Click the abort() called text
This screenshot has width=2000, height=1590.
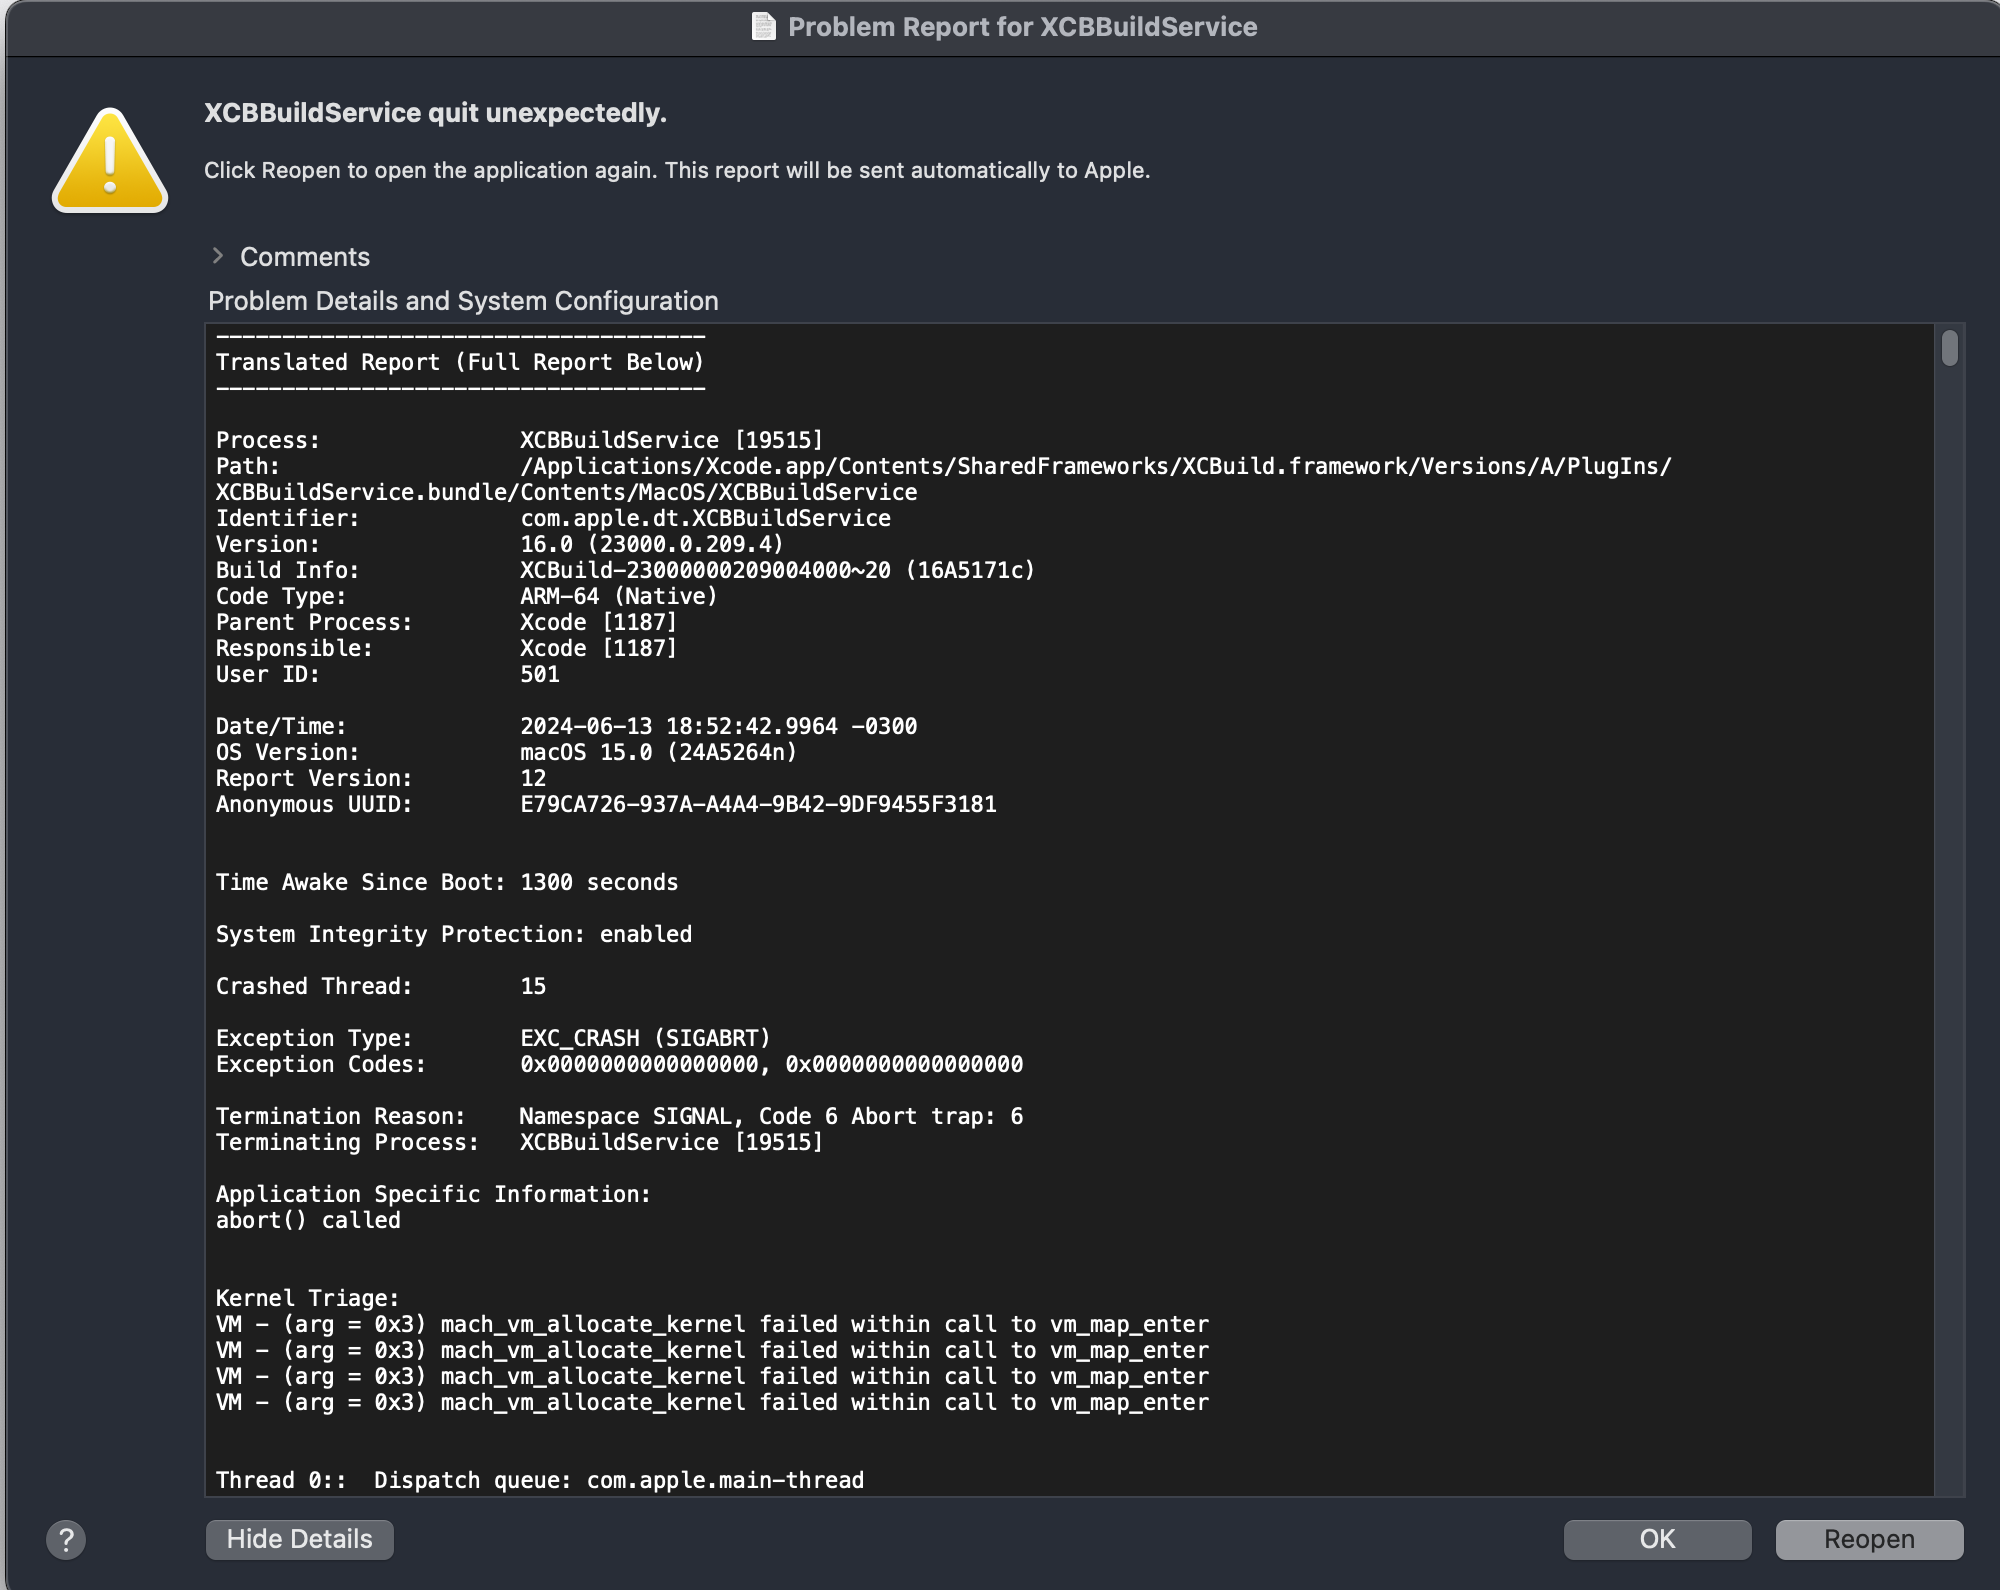coord(308,1220)
